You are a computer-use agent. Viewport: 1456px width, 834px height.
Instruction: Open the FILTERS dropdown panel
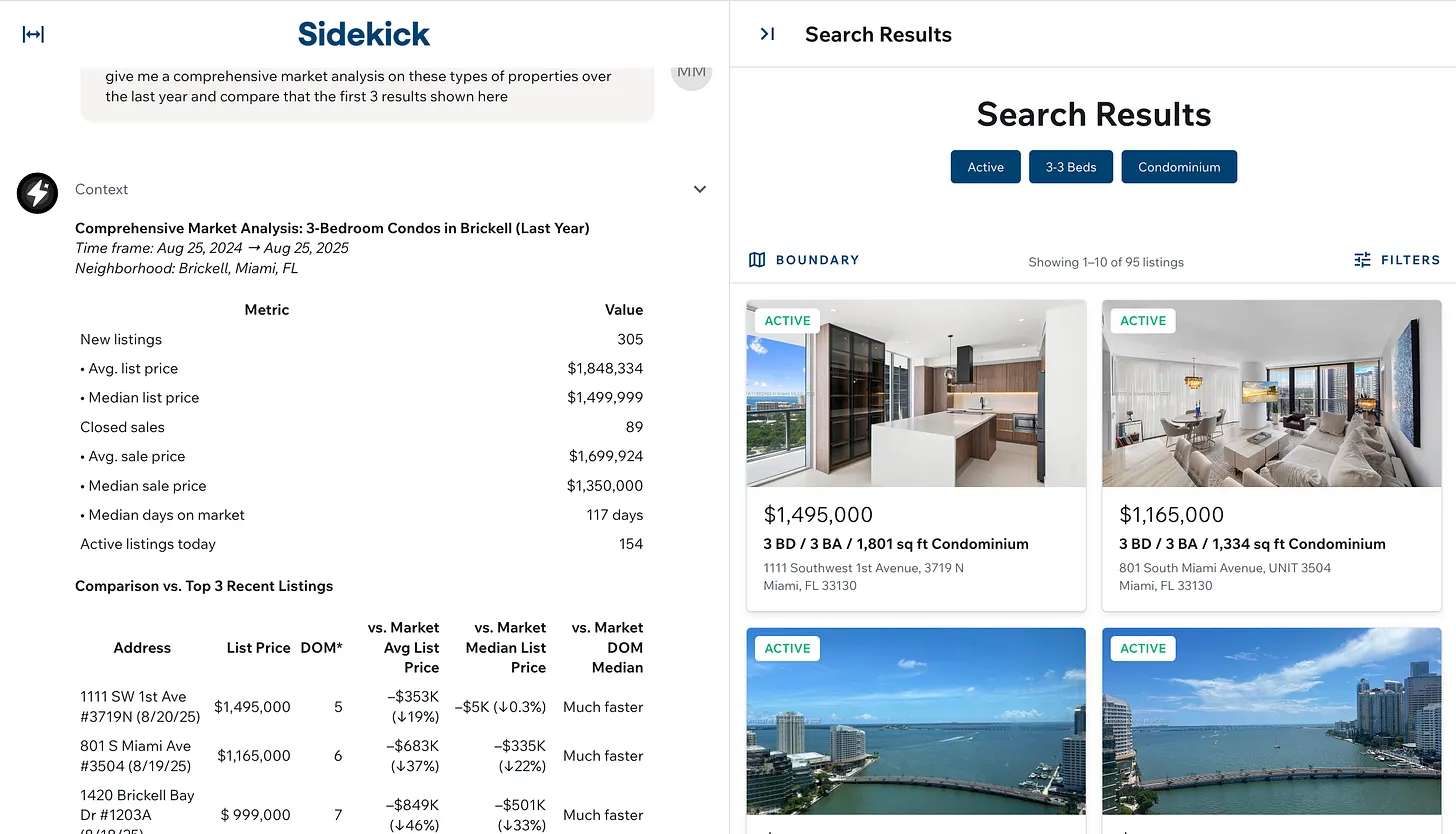point(1397,259)
